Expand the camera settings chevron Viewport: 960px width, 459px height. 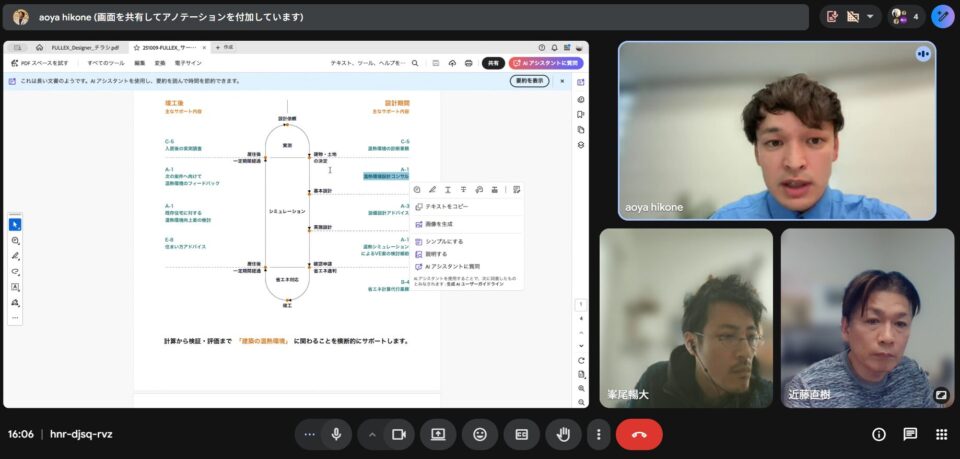(x=373, y=434)
